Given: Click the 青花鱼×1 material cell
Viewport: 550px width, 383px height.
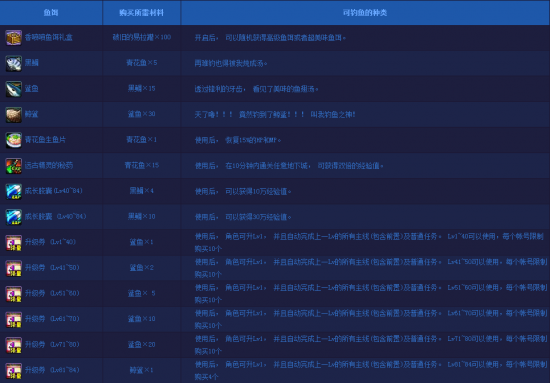Looking at the screenshot, I should point(142,140).
